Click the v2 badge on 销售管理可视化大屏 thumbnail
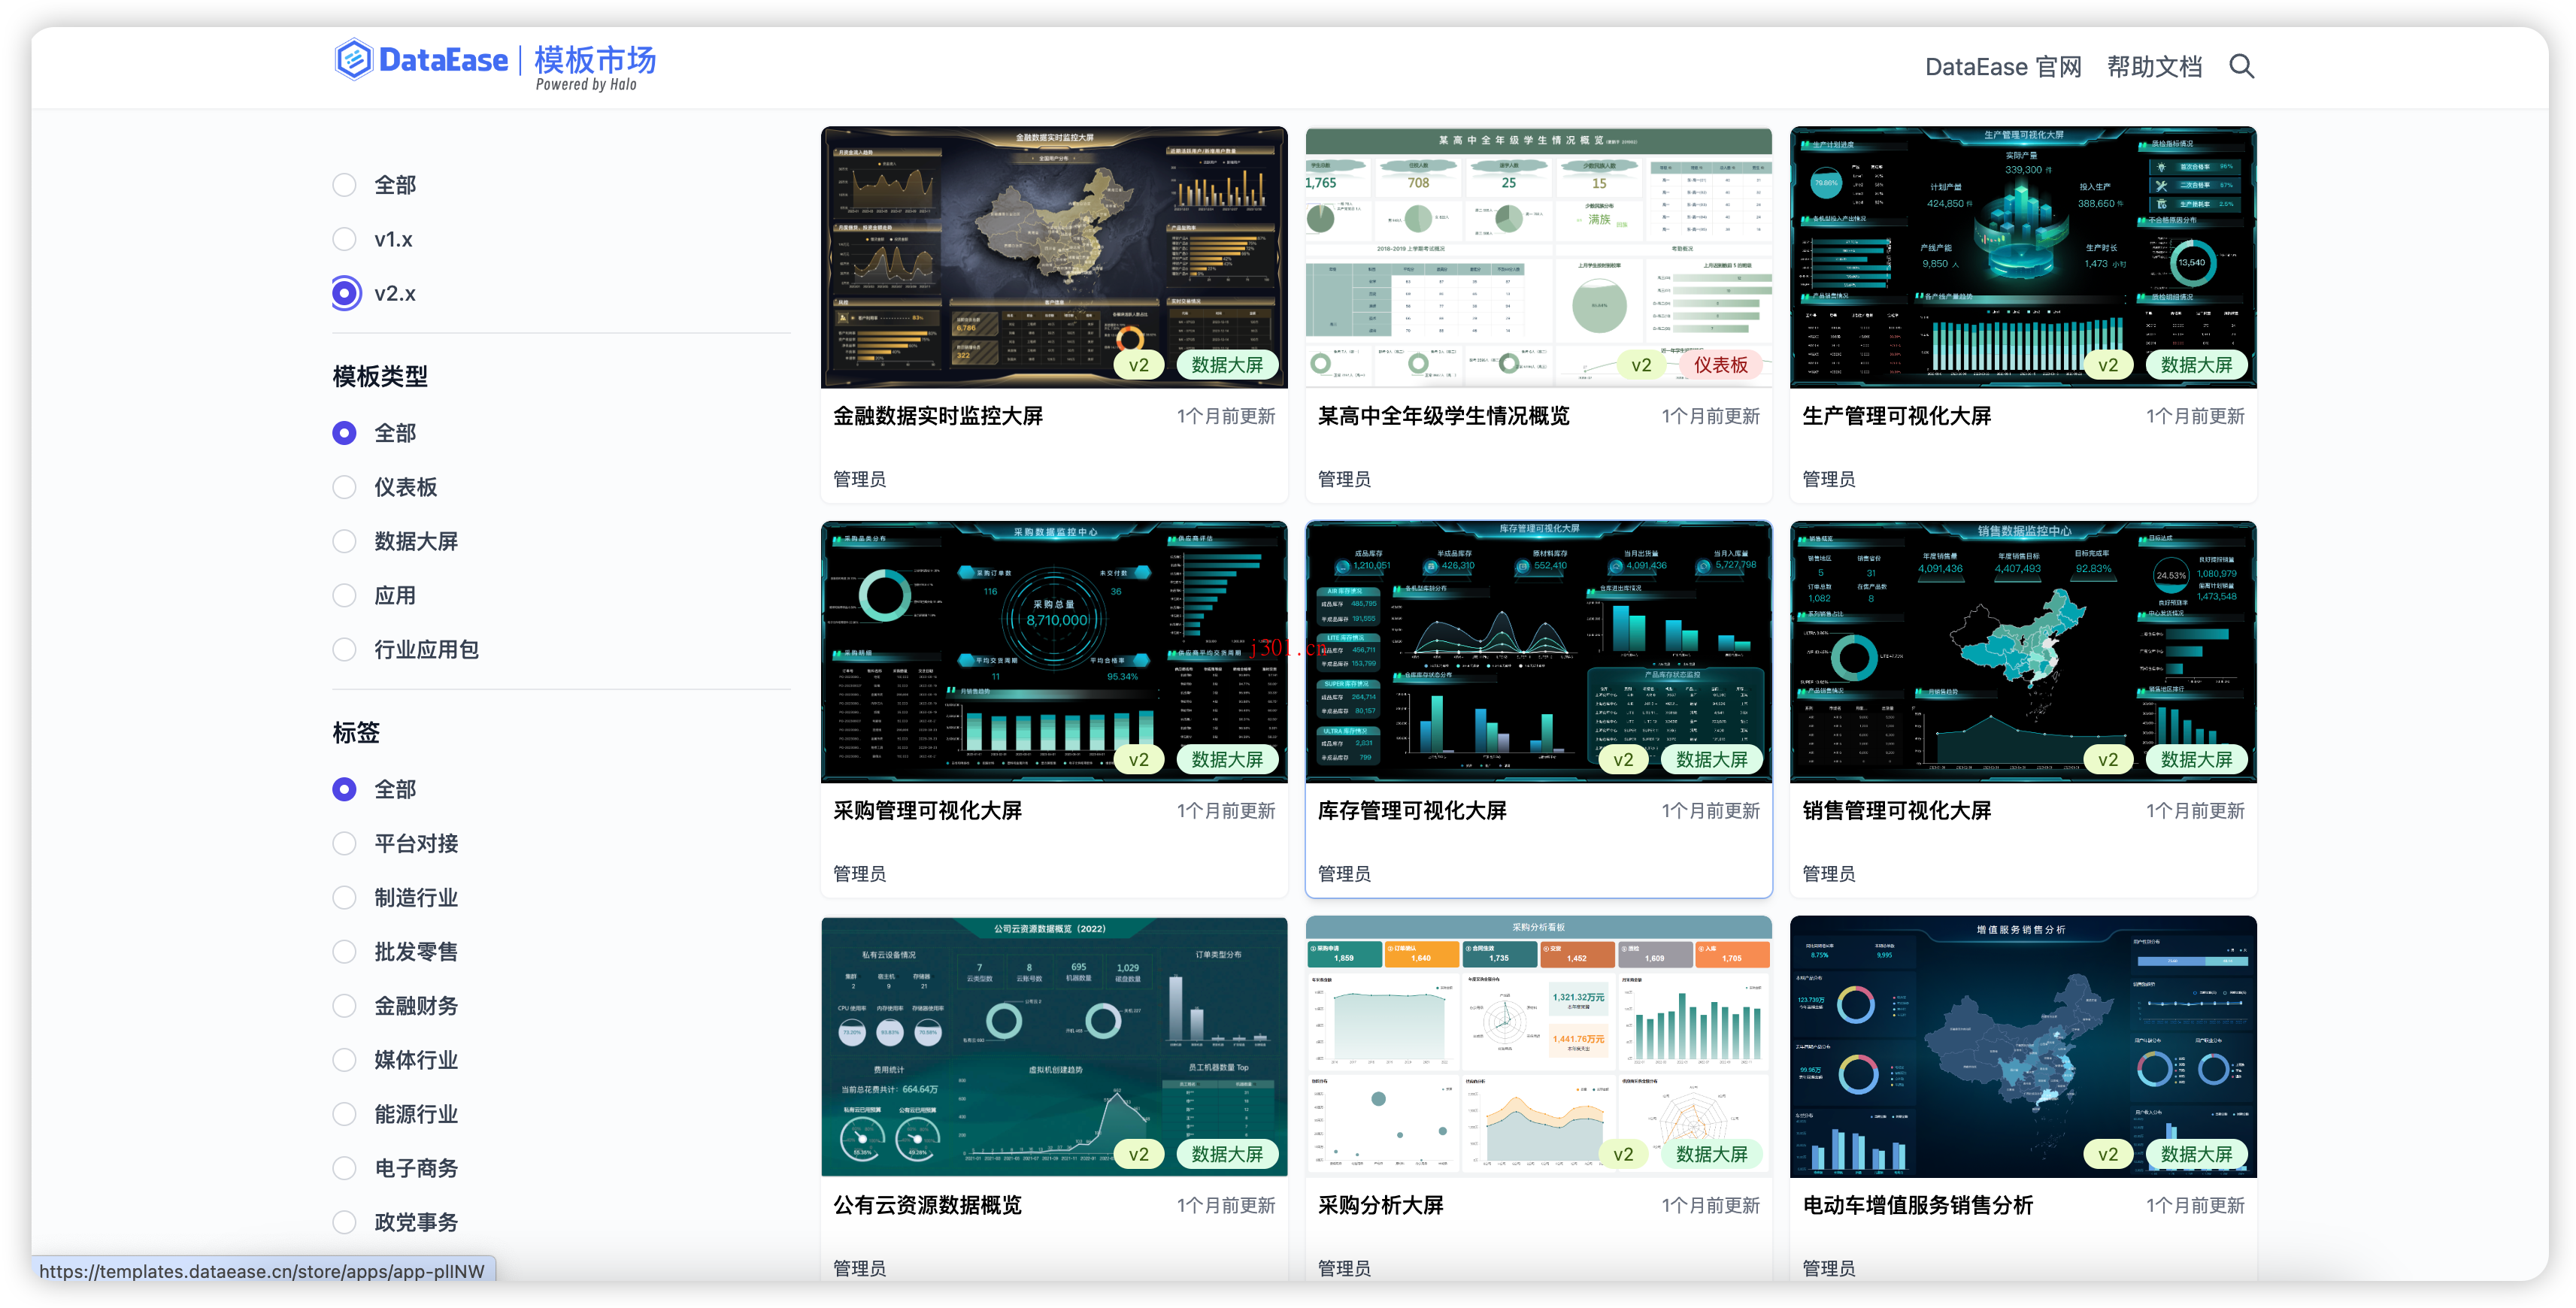This screenshot has width=2576, height=1308. 2108,759
